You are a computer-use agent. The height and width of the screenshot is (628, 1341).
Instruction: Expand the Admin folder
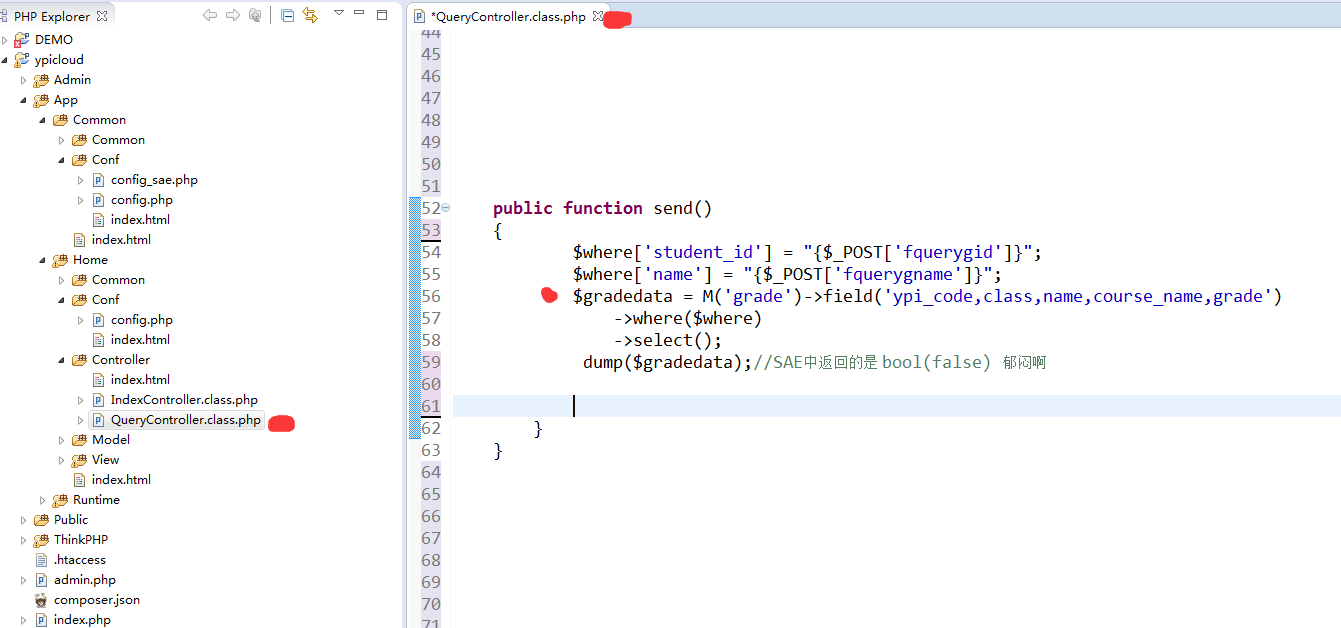[24, 80]
